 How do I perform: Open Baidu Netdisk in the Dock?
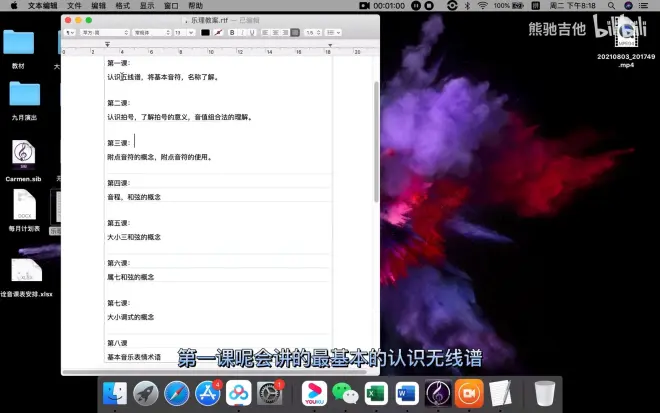pyautogui.click(x=238, y=393)
